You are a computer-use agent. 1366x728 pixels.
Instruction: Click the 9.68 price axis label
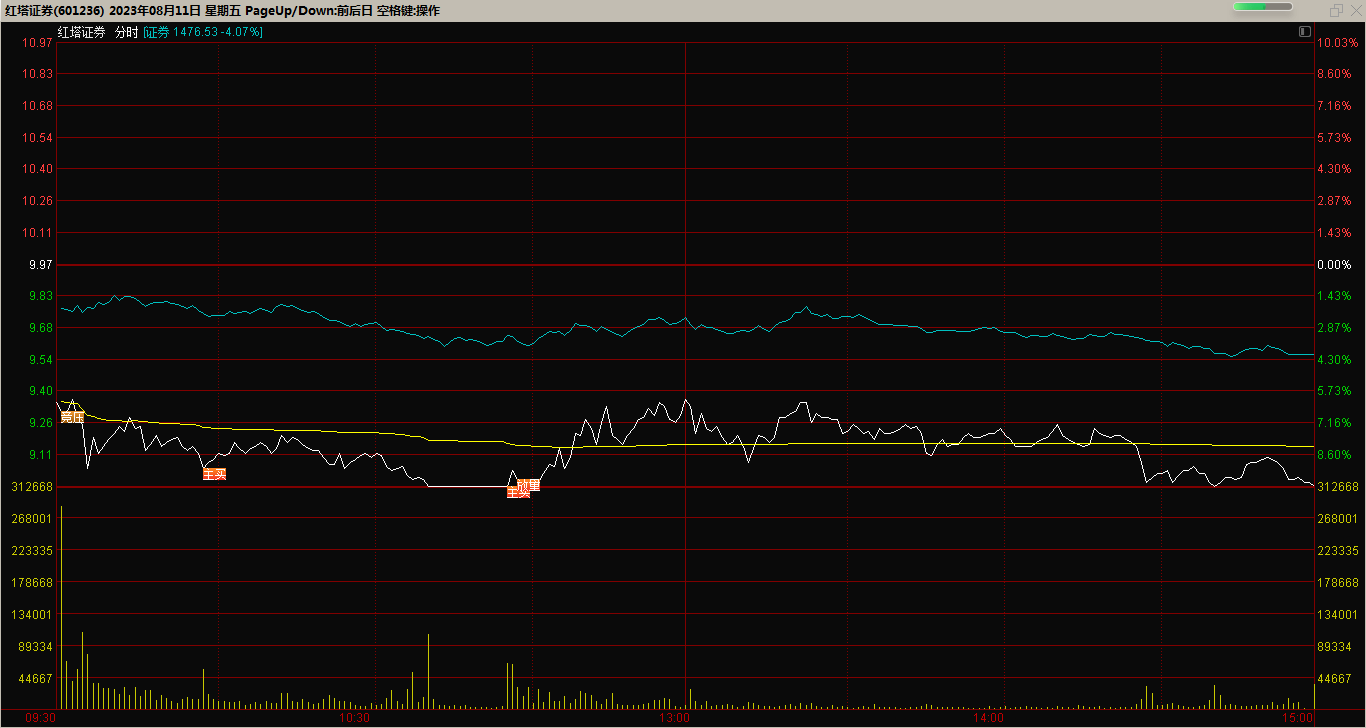pyautogui.click(x=43, y=328)
